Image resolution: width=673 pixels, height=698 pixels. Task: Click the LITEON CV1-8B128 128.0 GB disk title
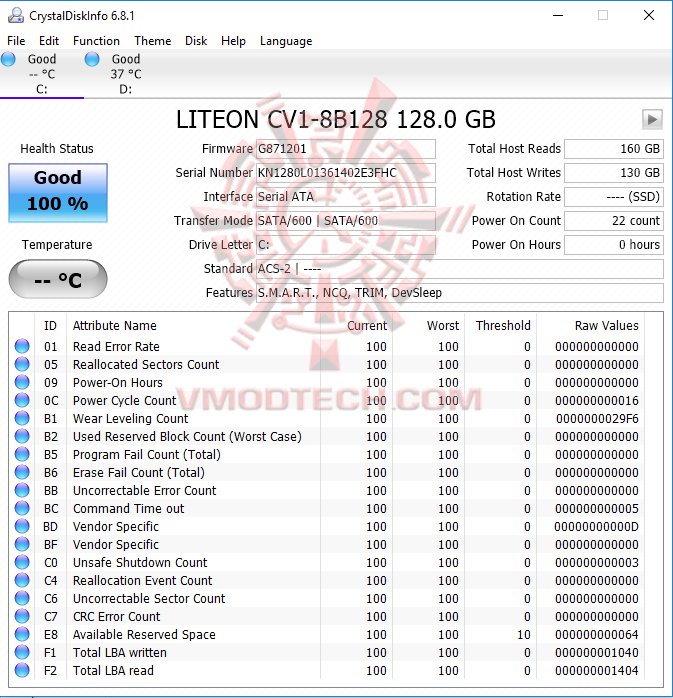click(x=336, y=120)
